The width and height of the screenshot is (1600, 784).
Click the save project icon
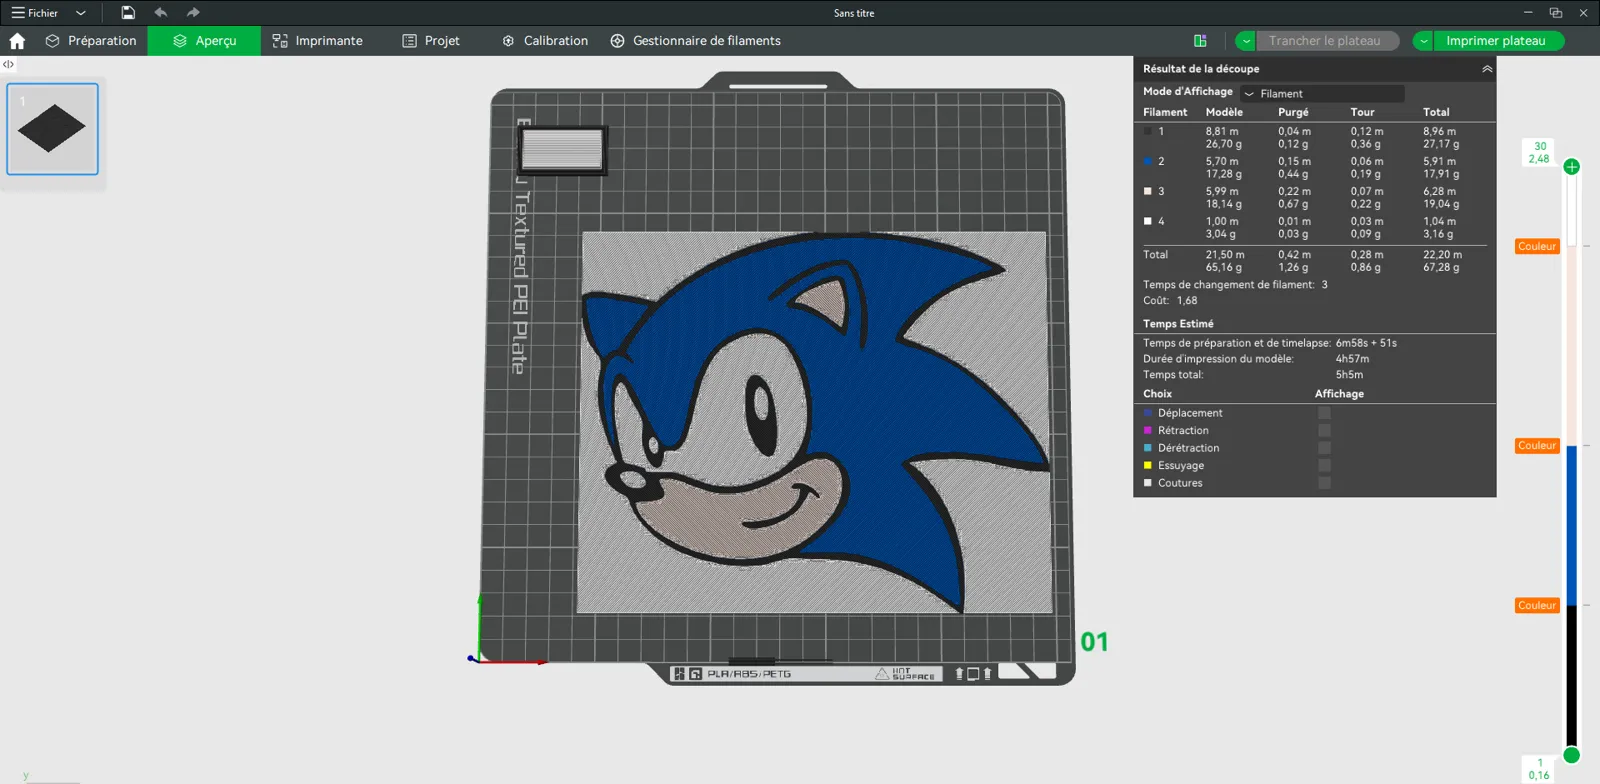(128, 13)
